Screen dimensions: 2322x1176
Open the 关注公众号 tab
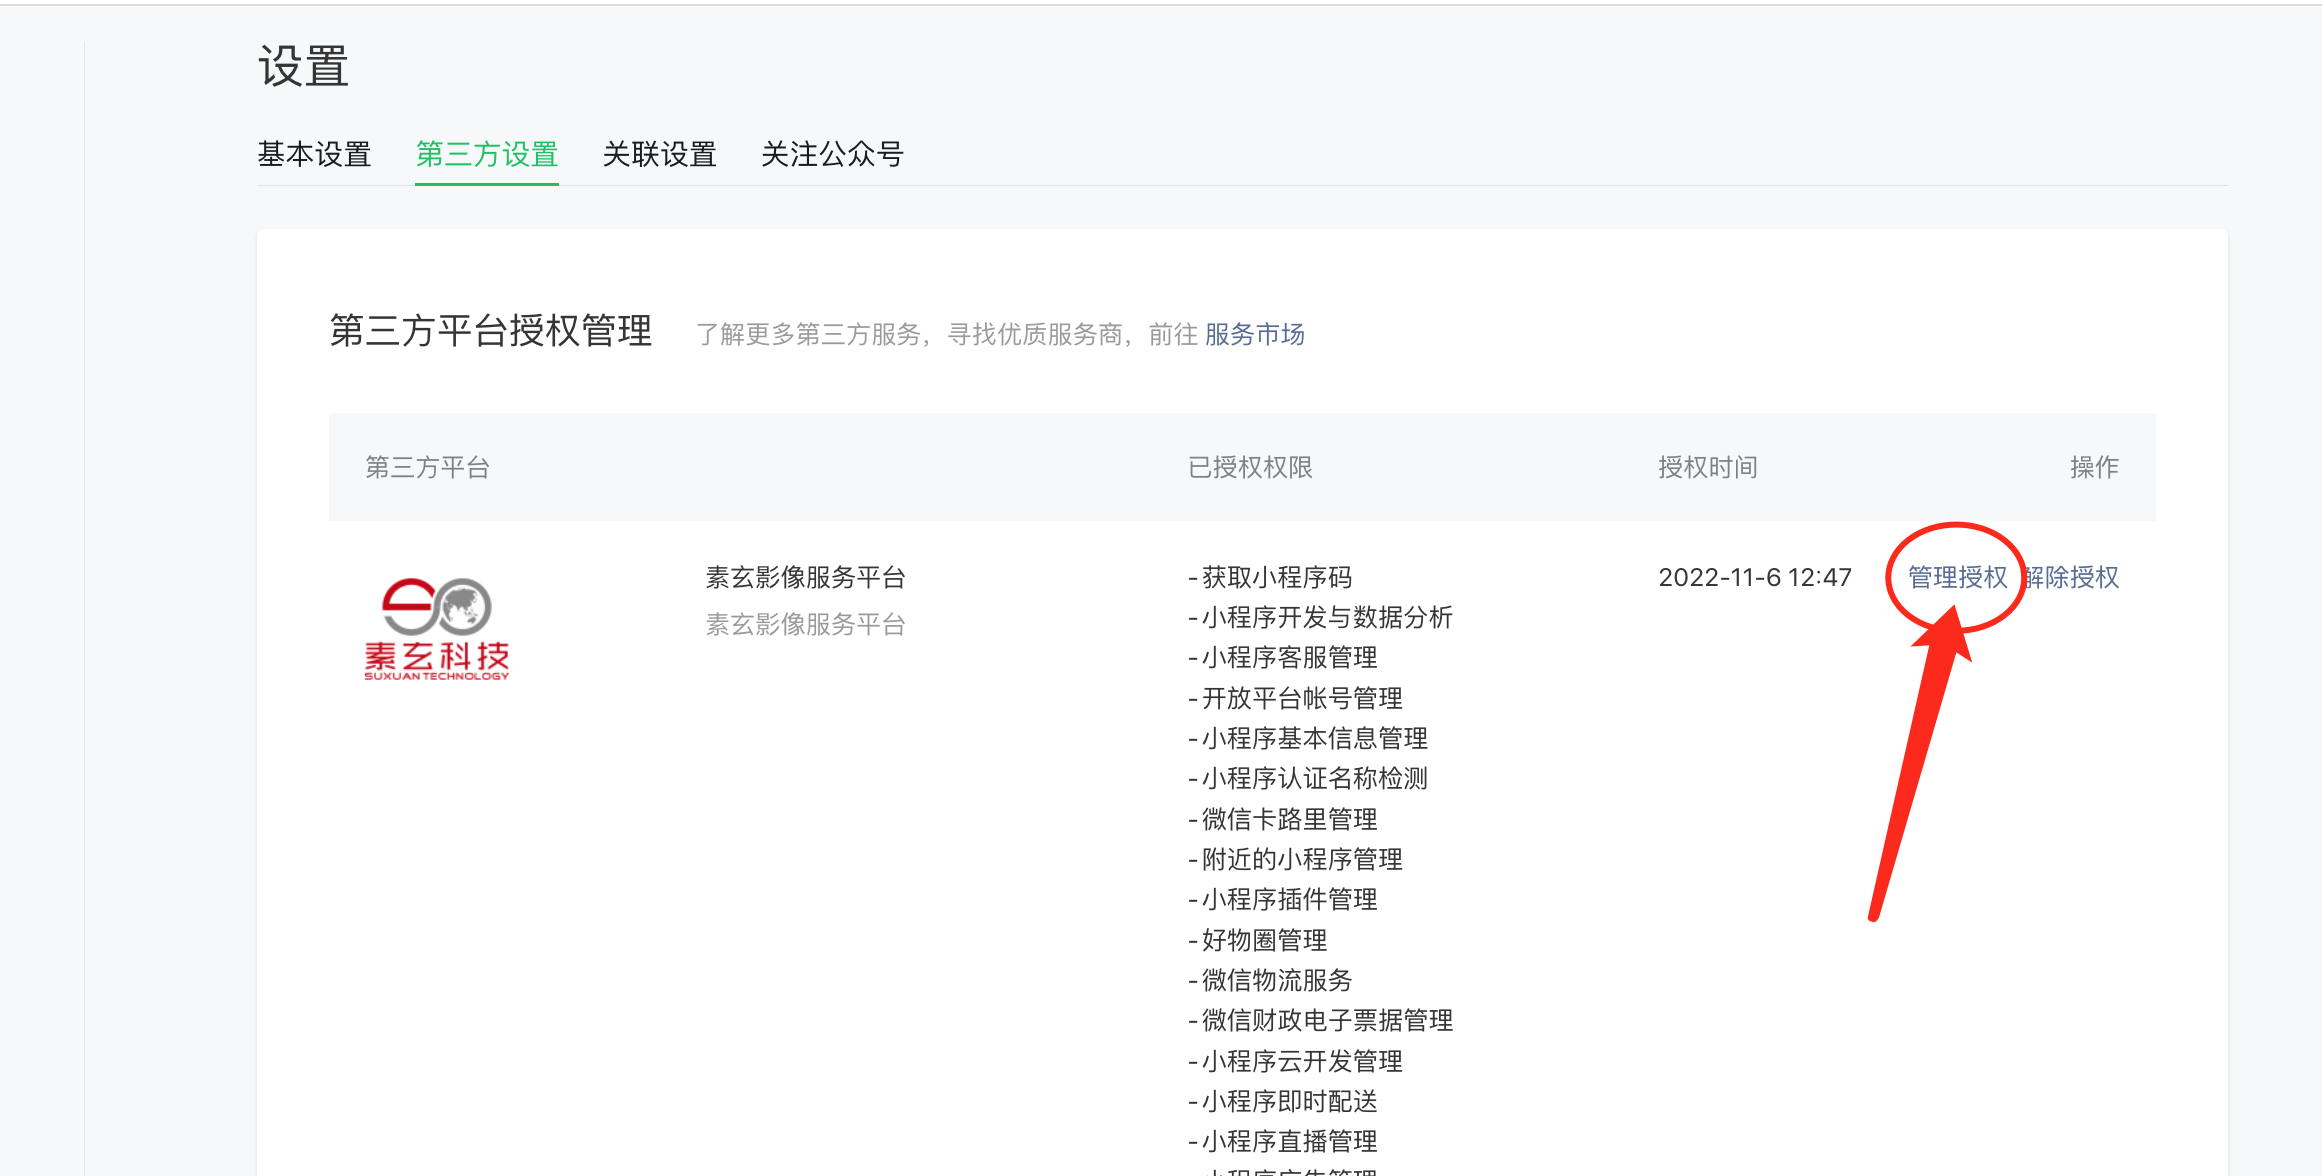[832, 154]
